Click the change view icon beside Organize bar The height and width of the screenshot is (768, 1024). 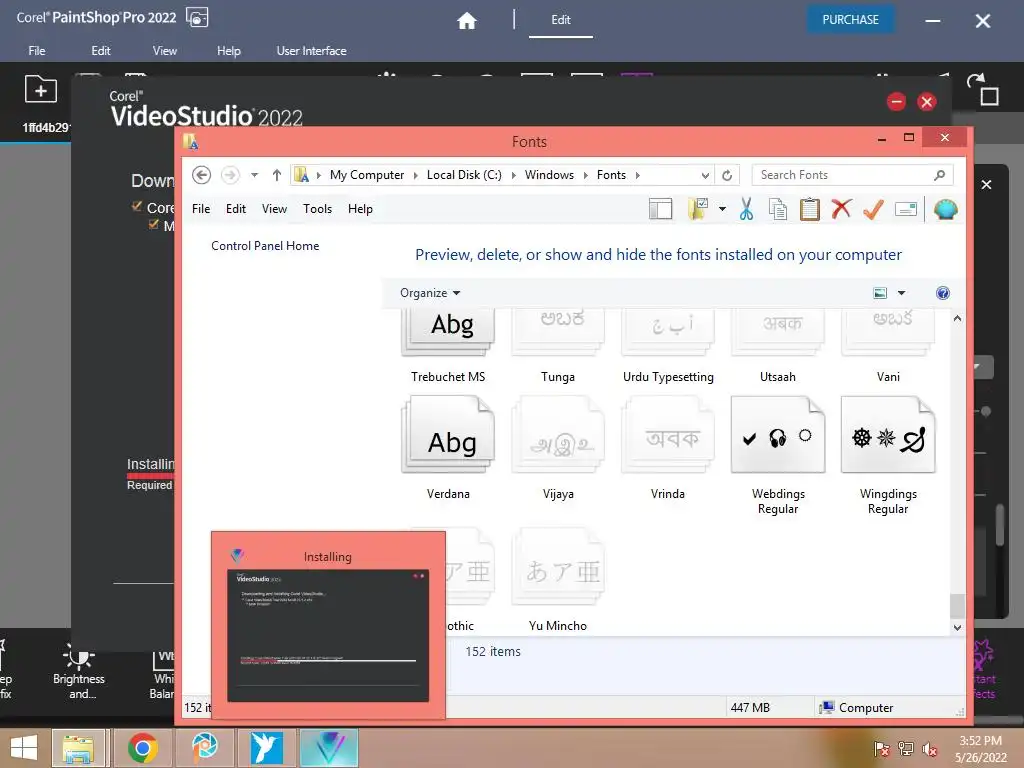pos(880,293)
